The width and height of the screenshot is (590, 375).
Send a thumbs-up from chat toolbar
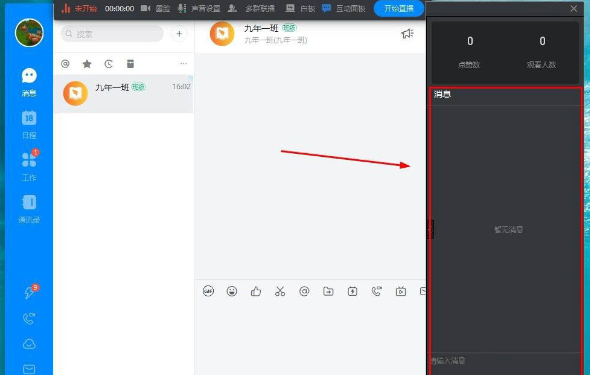click(256, 291)
